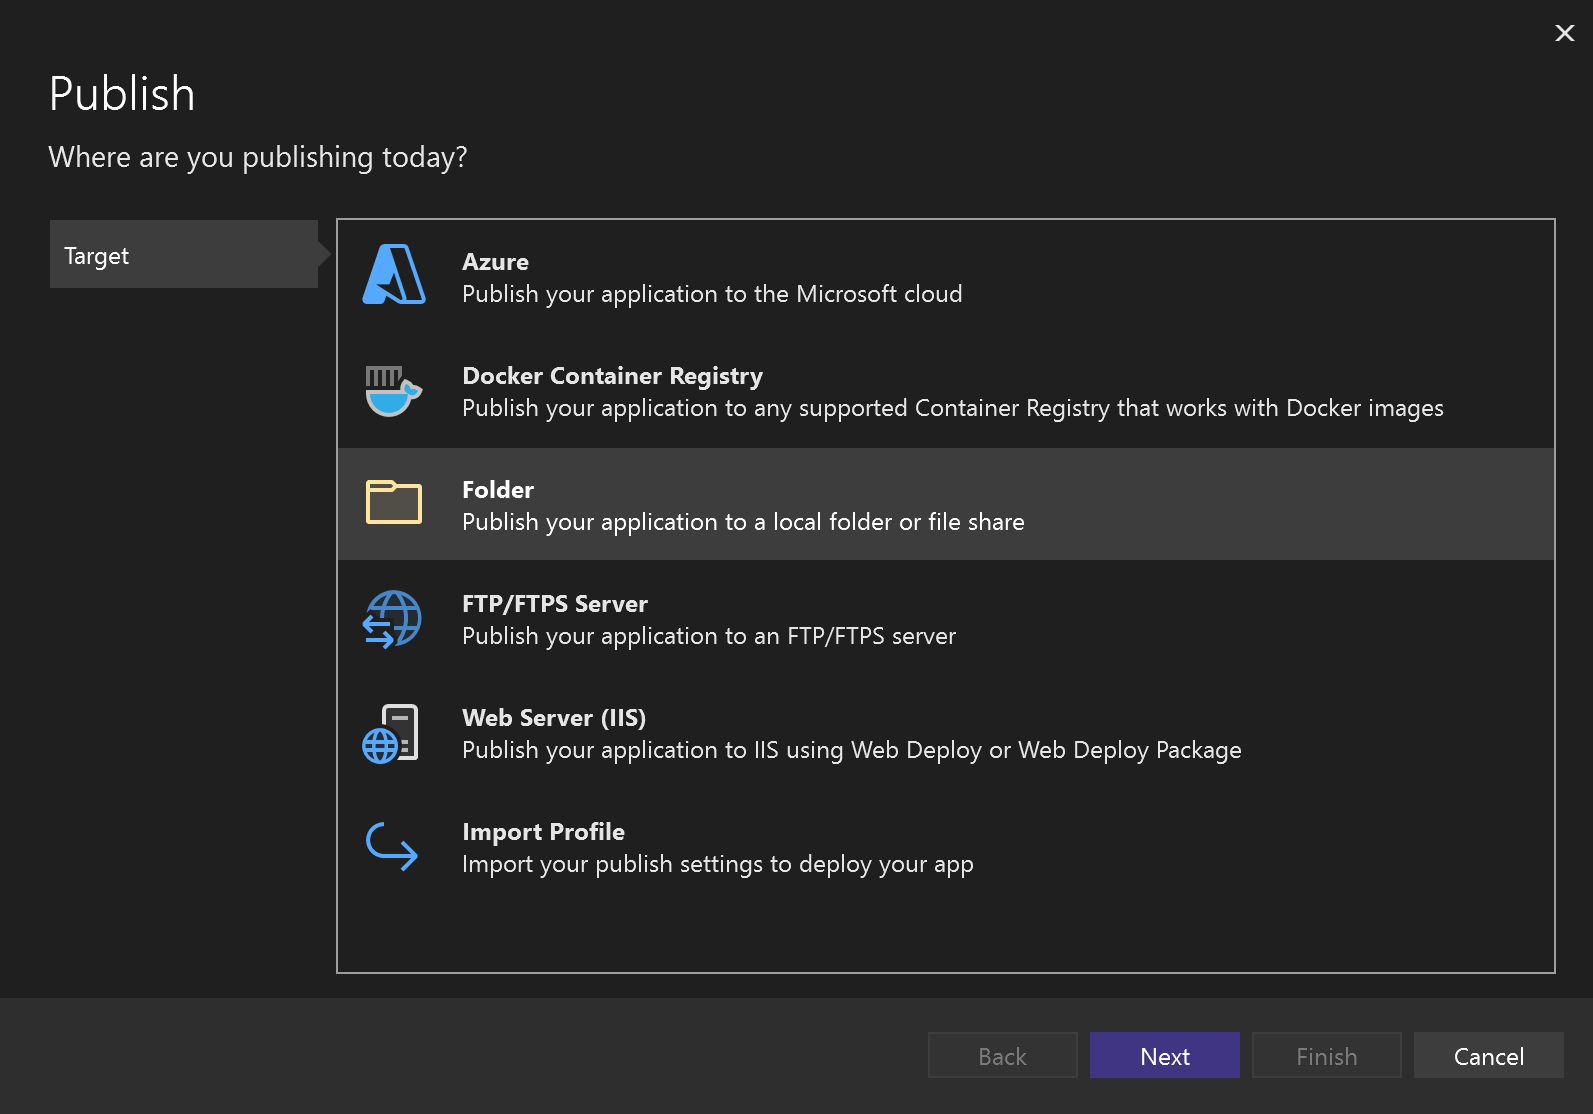The height and width of the screenshot is (1114, 1593).
Task: Click the yellow Folder icon
Action: (x=394, y=502)
